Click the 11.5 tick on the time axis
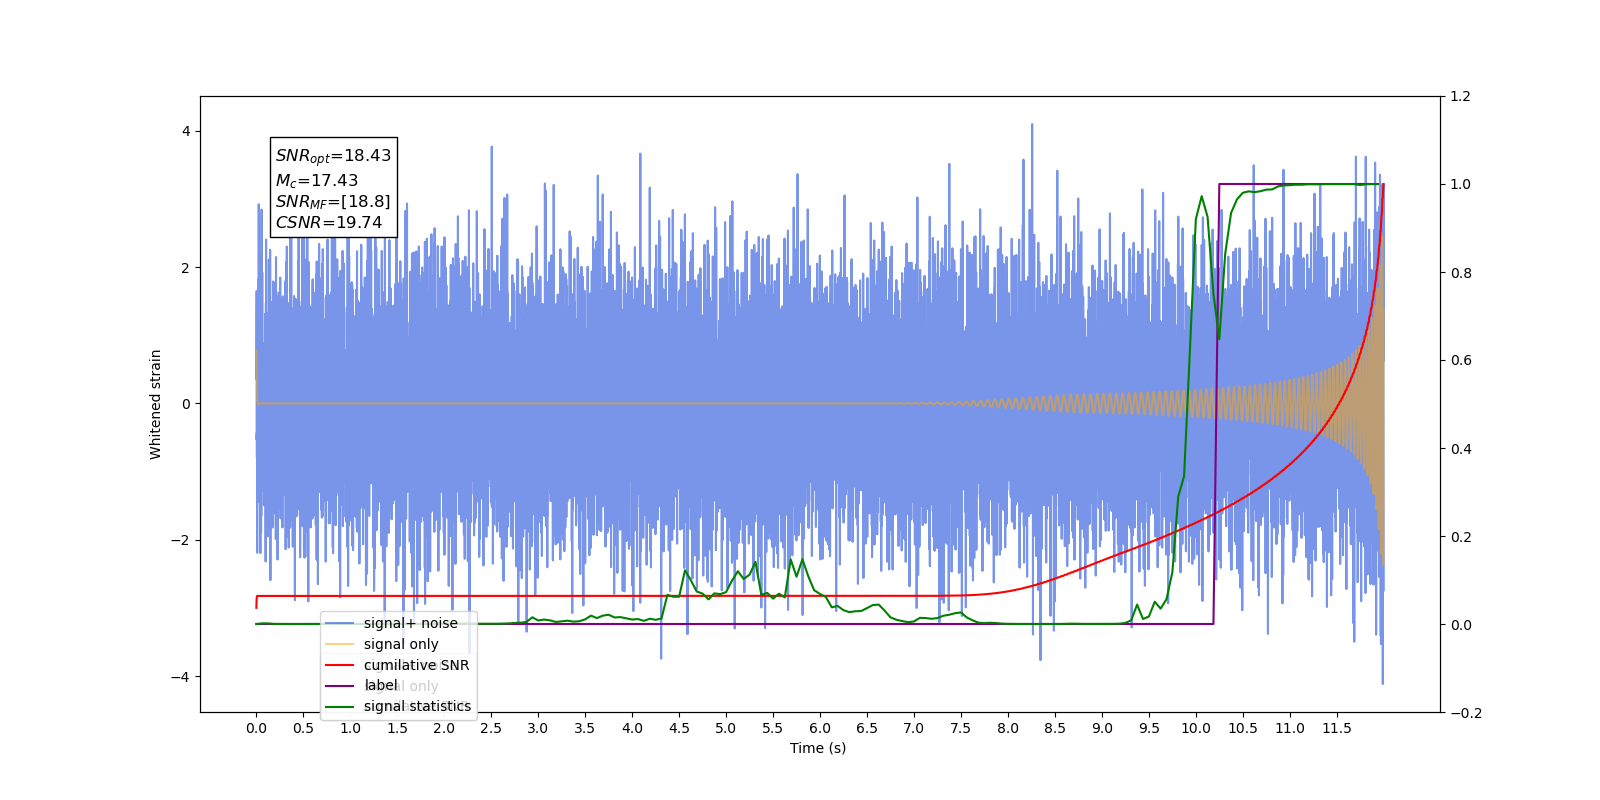 (x=1337, y=728)
